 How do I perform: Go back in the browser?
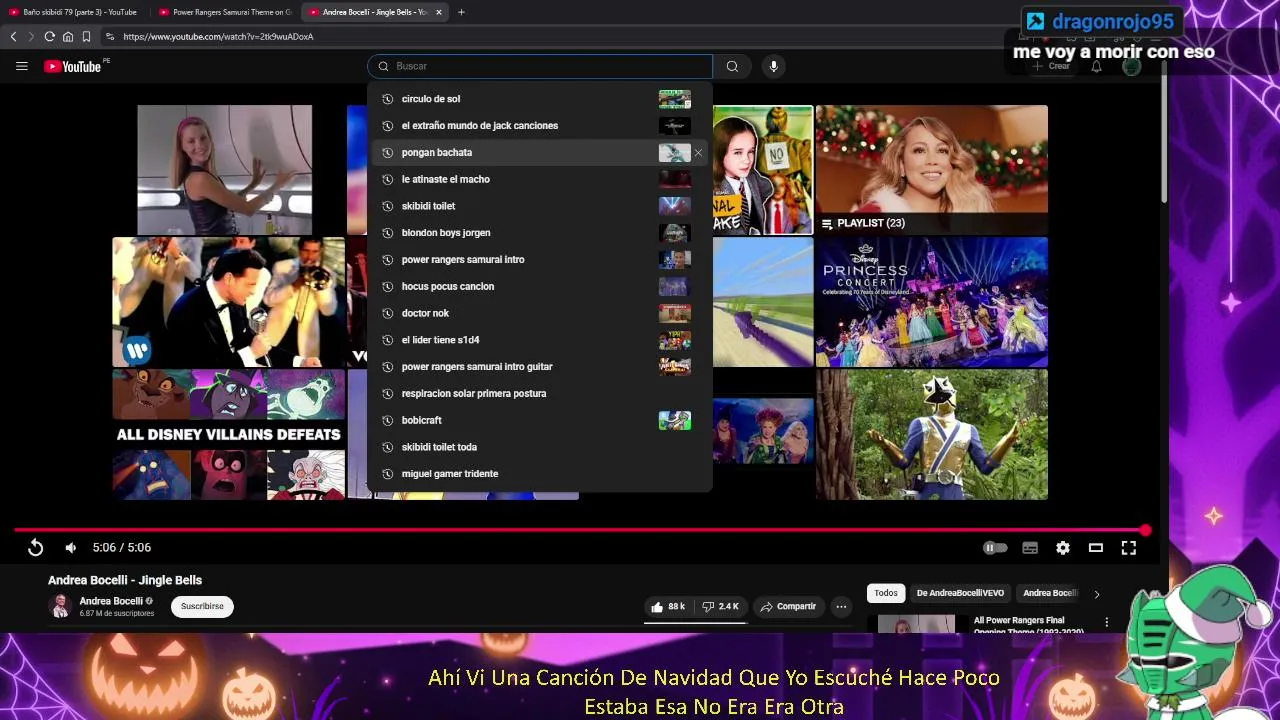[13, 36]
